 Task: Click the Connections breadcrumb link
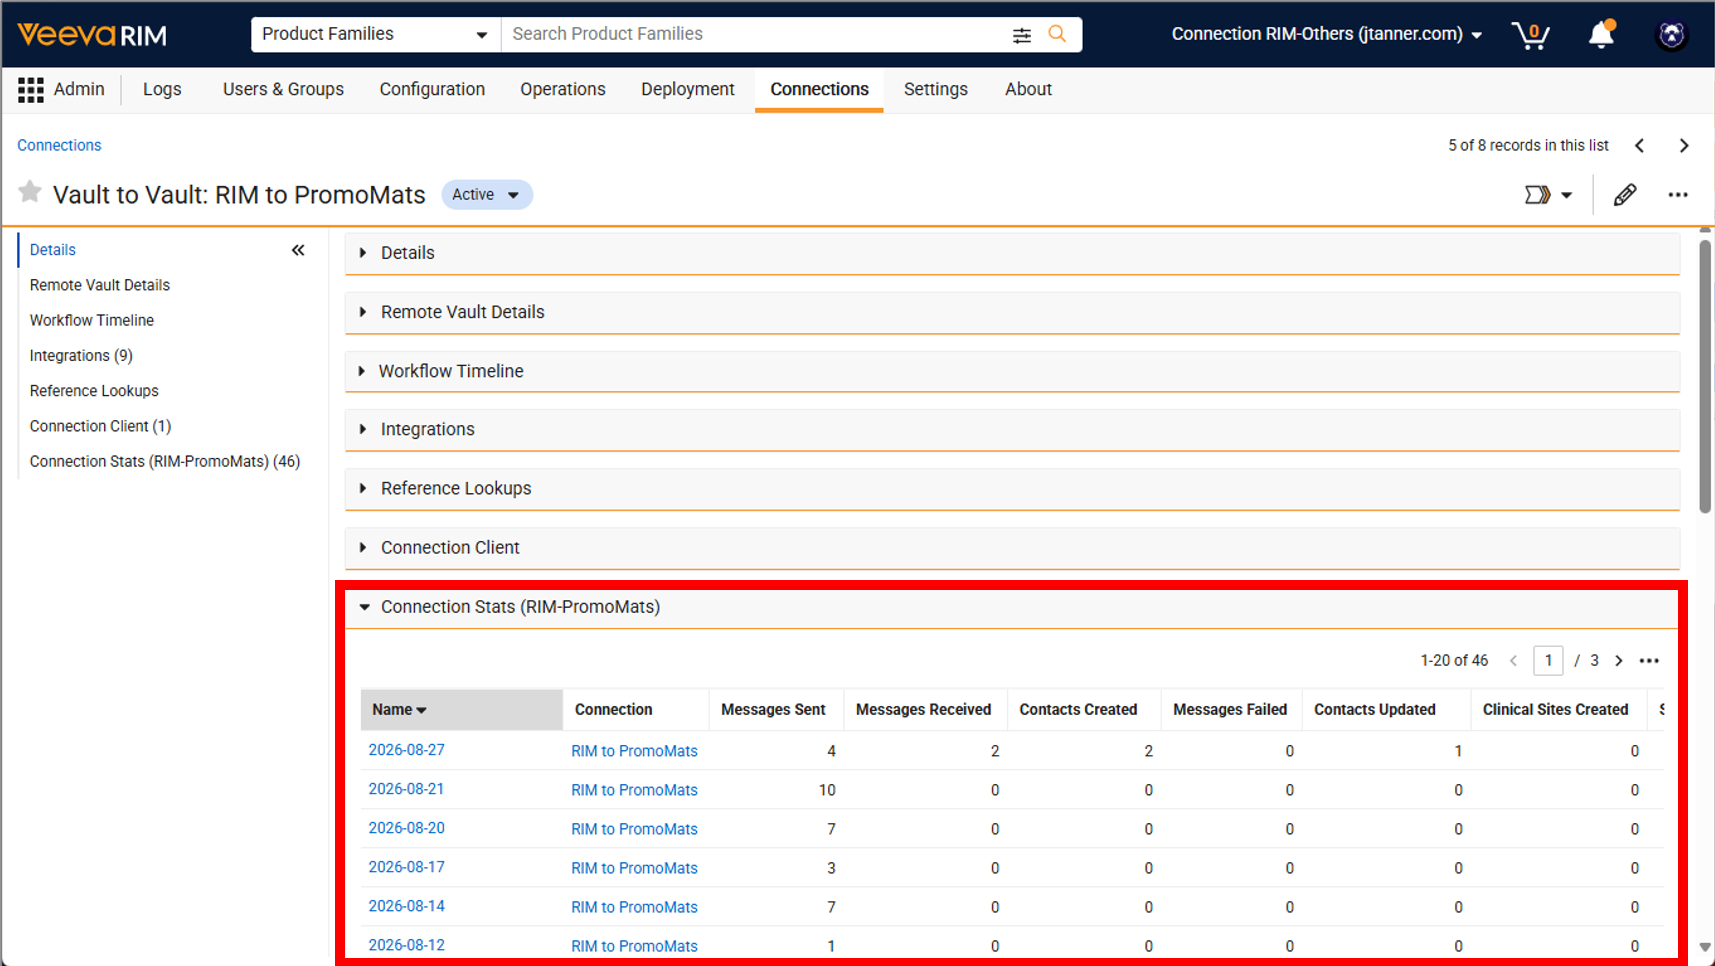pyautogui.click(x=59, y=145)
